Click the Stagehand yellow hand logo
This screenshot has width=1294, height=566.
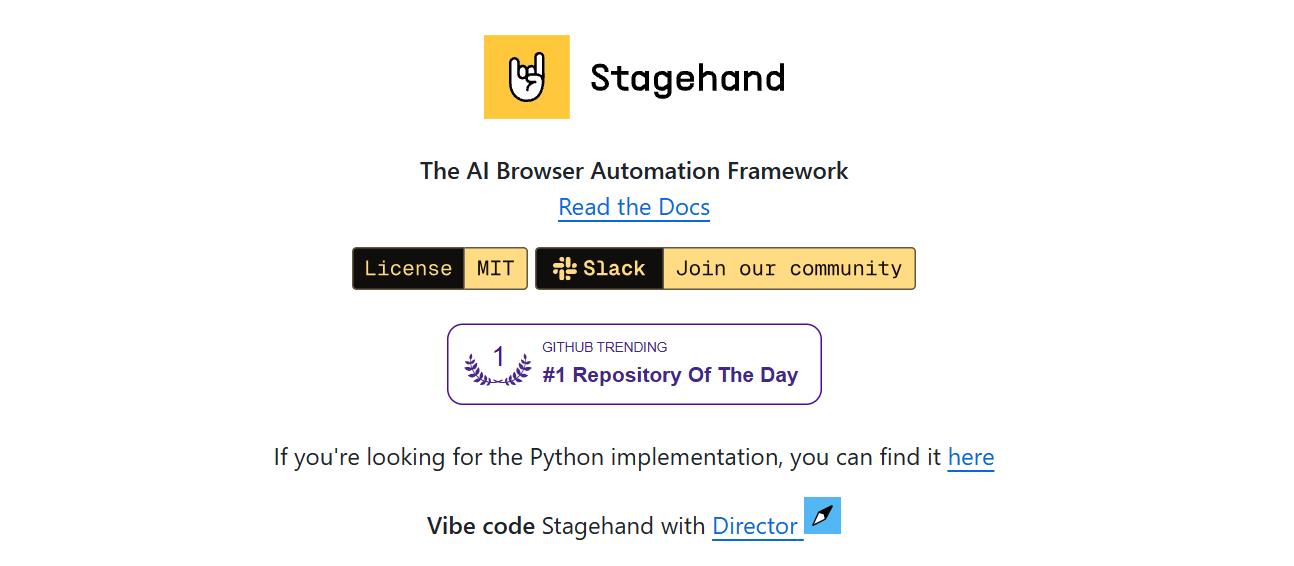tap(527, 77)
